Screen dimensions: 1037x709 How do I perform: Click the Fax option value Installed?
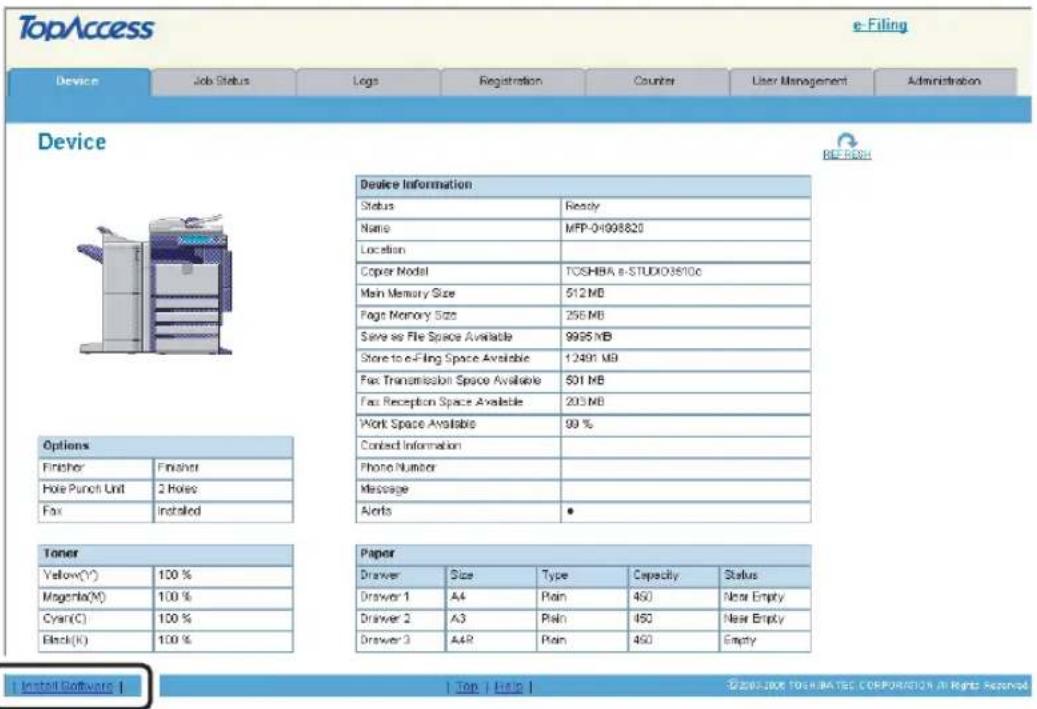(179, 511)
